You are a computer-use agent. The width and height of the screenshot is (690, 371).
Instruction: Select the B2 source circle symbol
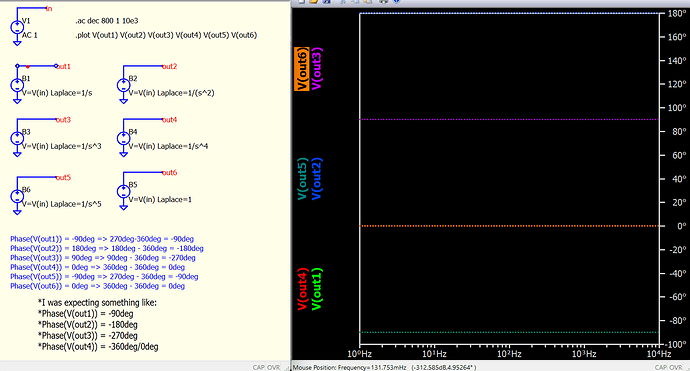tap(124, 85)
